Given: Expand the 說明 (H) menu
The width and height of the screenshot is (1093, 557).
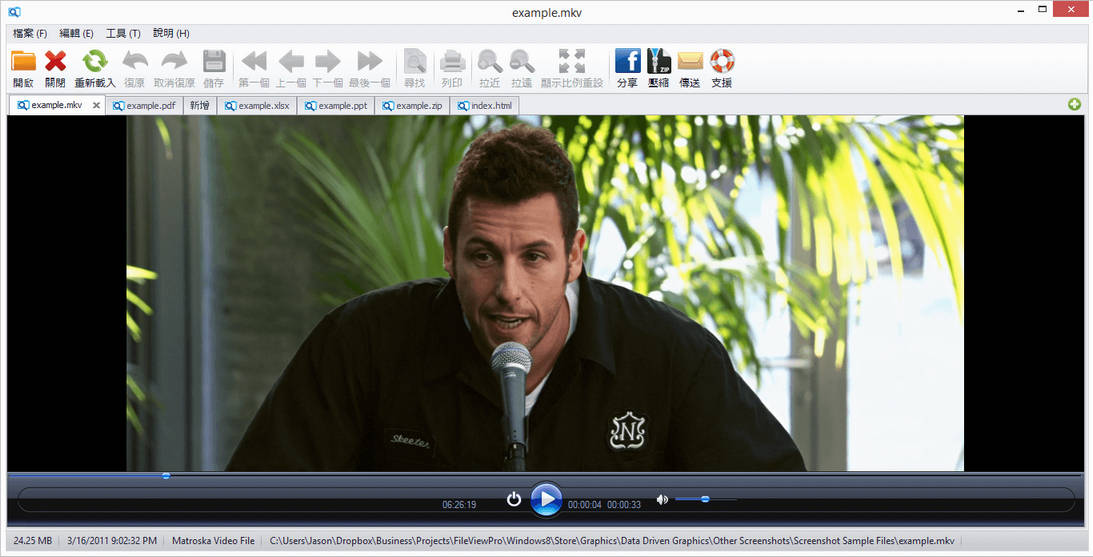Looking at the screenshot, I should tap(171, 33).
